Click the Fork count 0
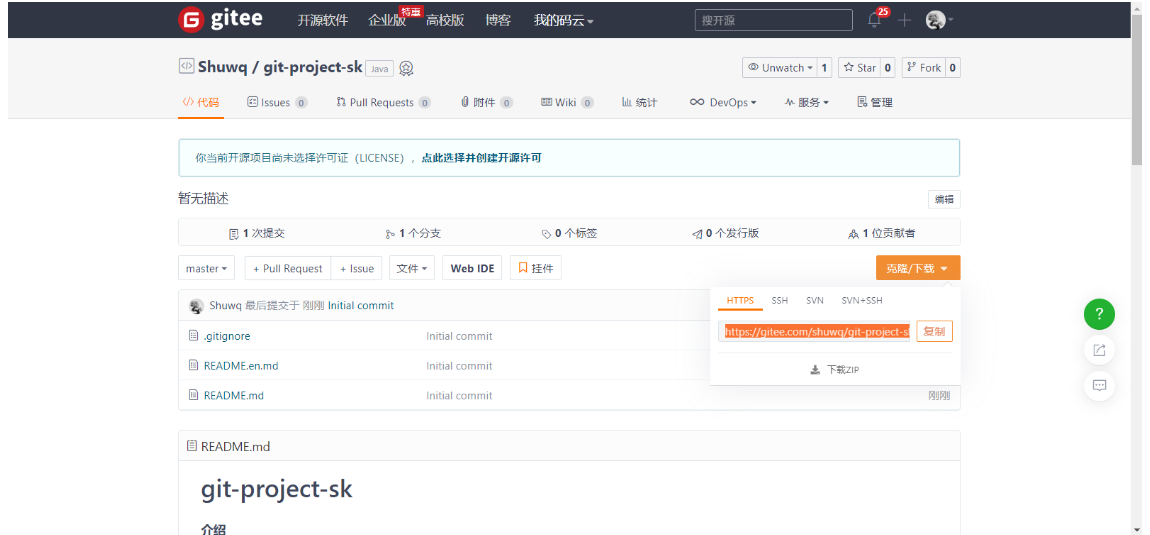The height and width of the screenshot is (535, 1150). pyautogui.click(x=952, y=68)
